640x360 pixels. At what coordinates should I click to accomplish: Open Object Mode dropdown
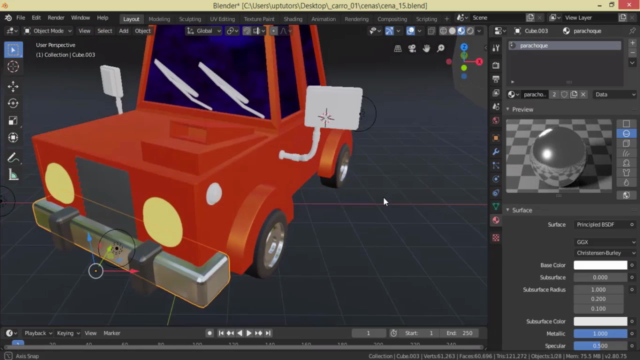pos(47,31)
